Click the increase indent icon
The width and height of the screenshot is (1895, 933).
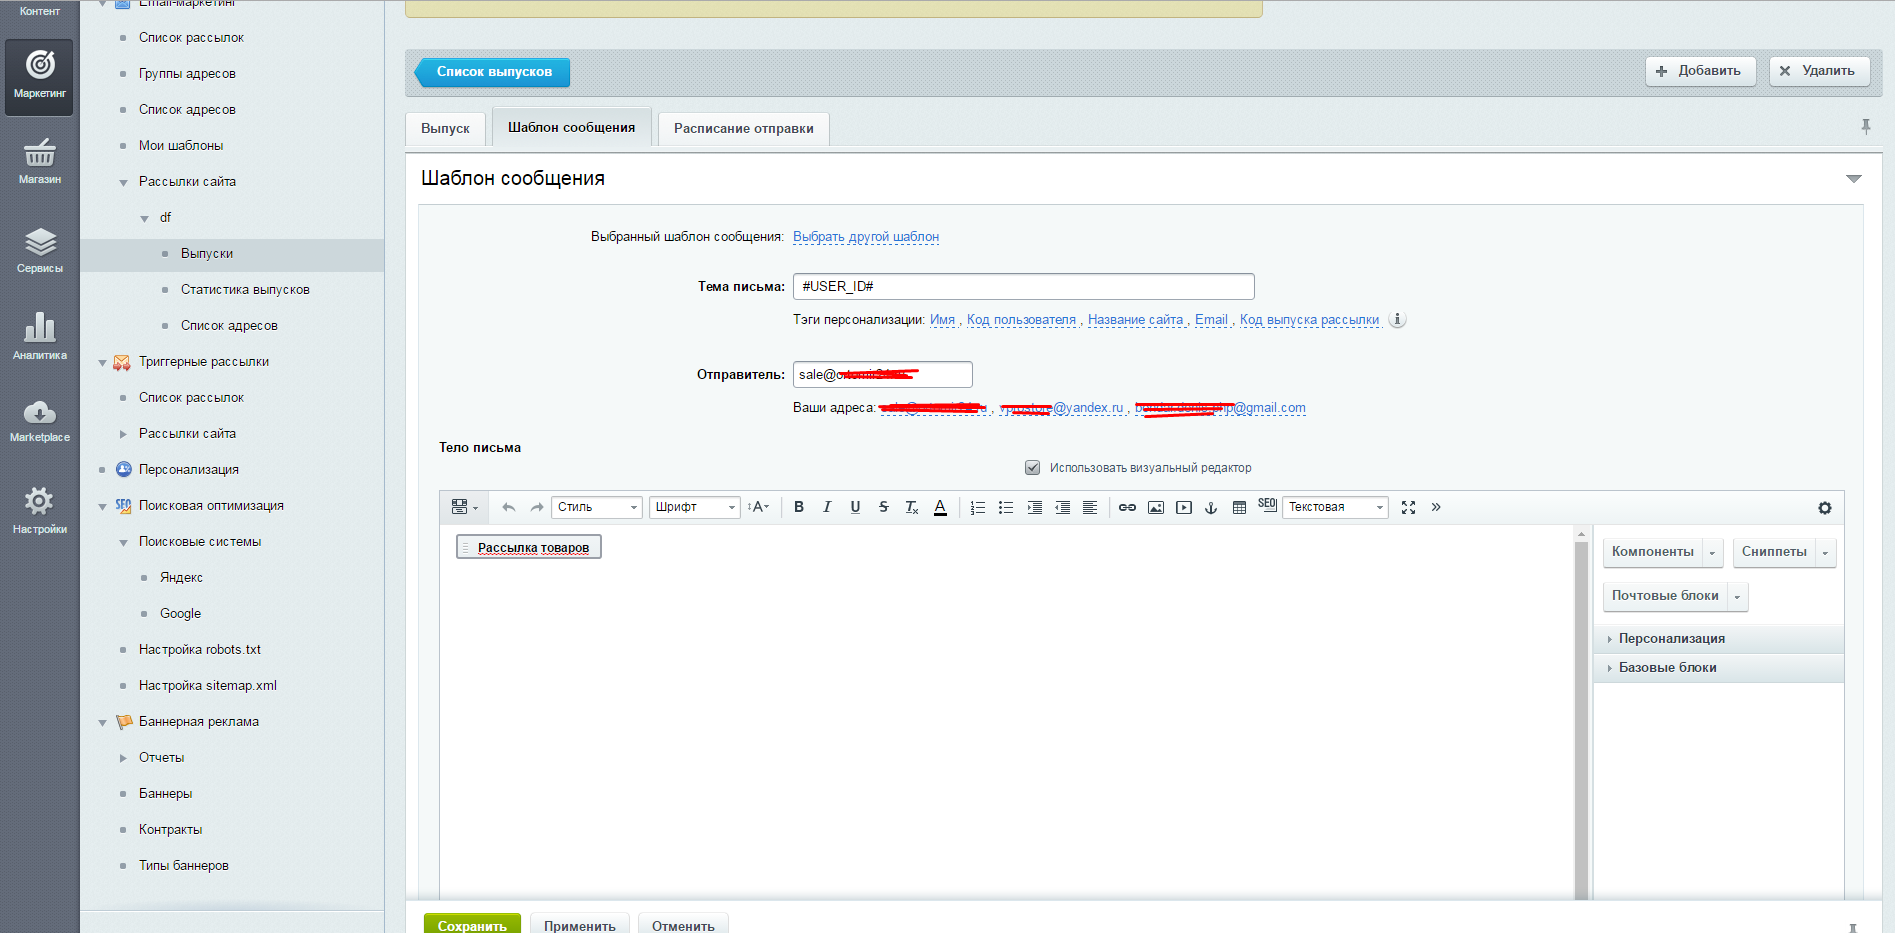pyautogui.click(x=1034, y=507)
